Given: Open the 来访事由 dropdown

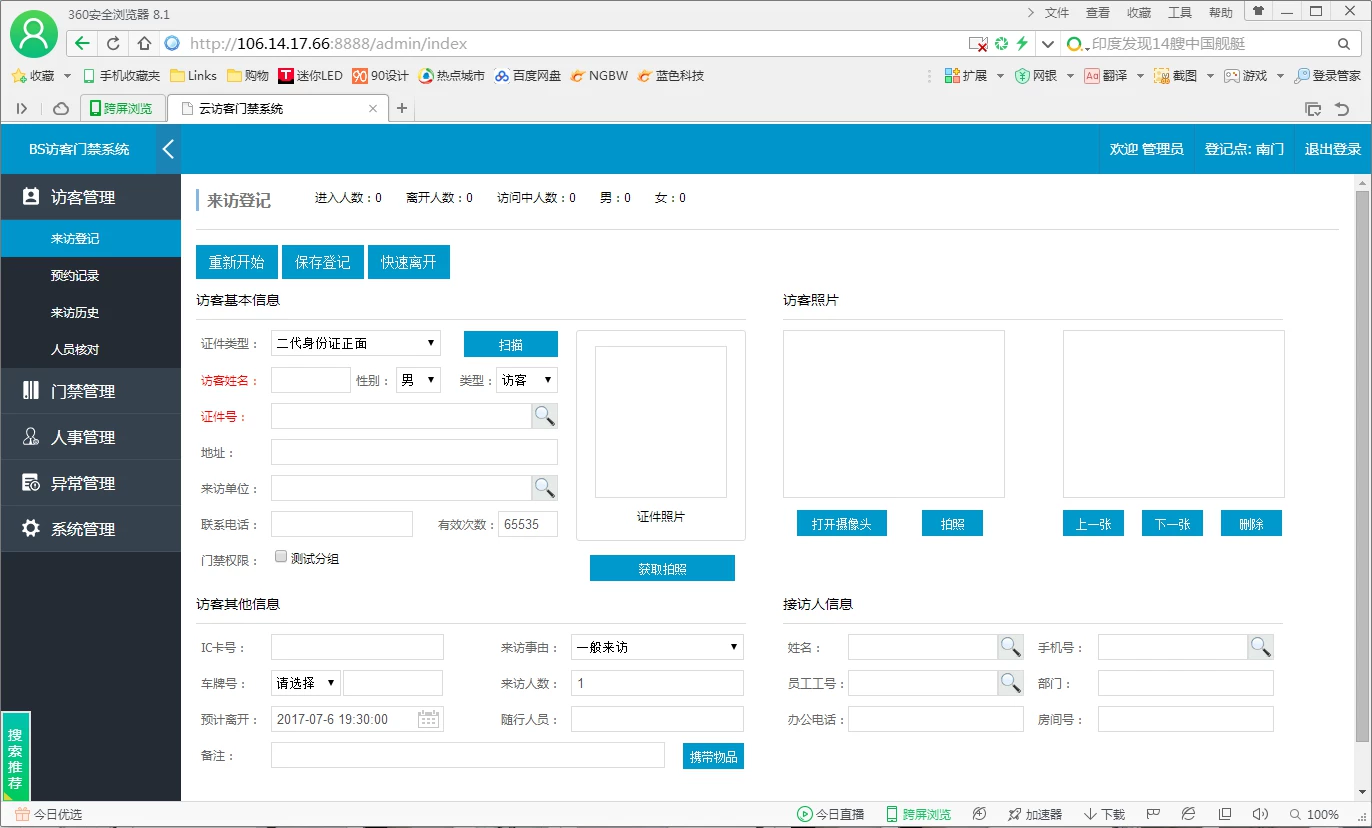Looking at the screenshot, I should click(x=657, y=647).
